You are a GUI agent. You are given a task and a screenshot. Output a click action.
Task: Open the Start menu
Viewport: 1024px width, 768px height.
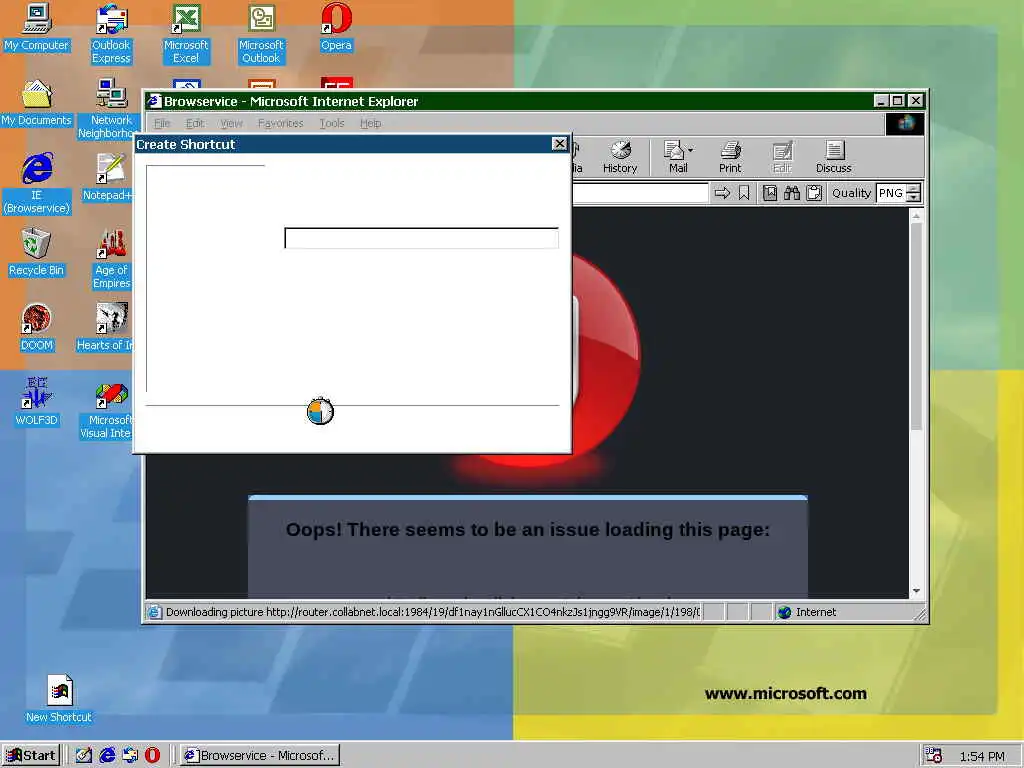point(31,756)
